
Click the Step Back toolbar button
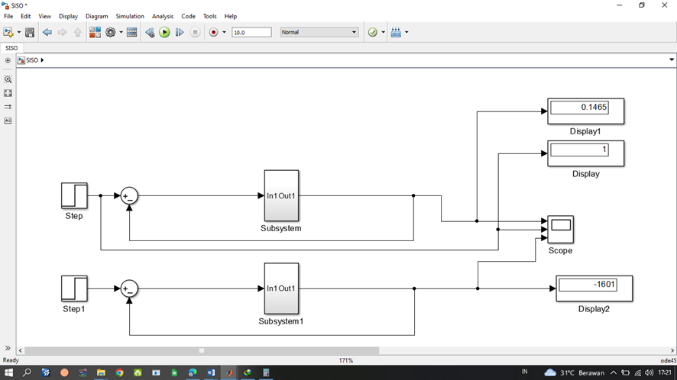pyautogui.click(x=149, y=32)
